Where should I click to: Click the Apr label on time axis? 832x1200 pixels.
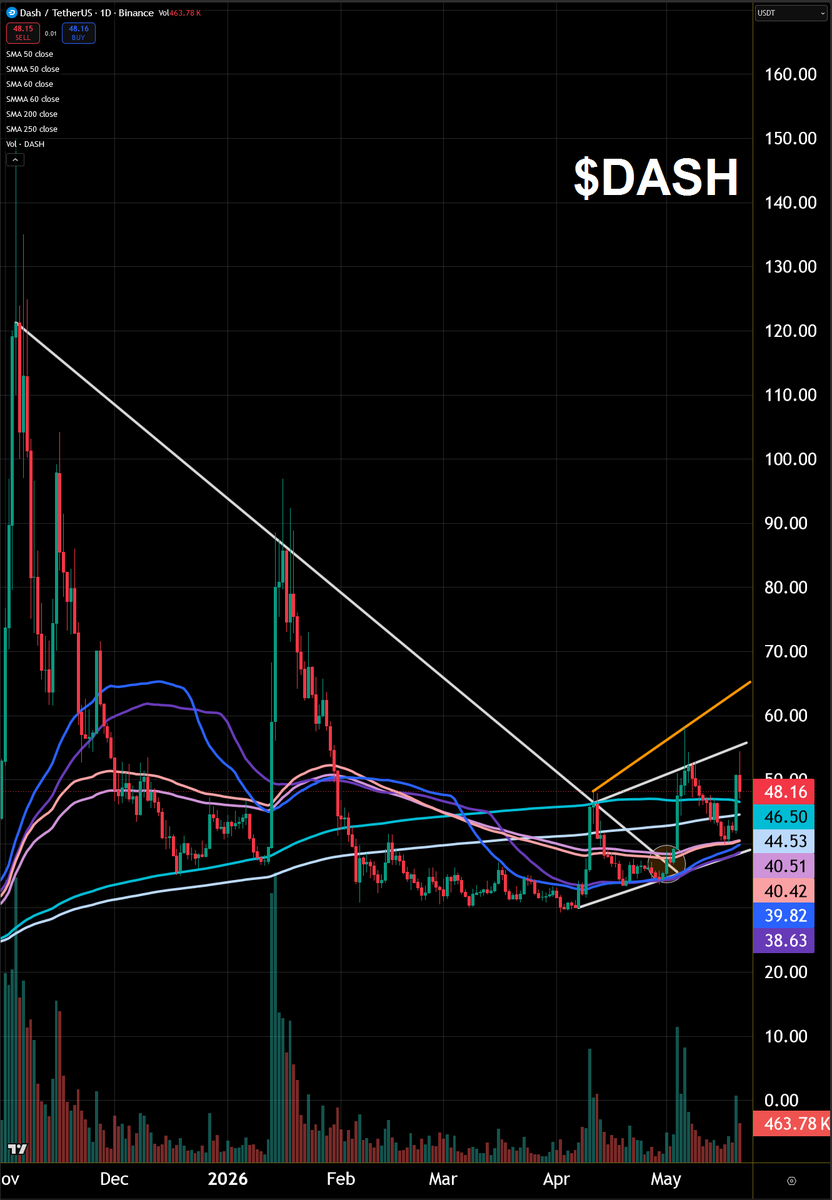pyautogui.click(x=556, y=1180)
